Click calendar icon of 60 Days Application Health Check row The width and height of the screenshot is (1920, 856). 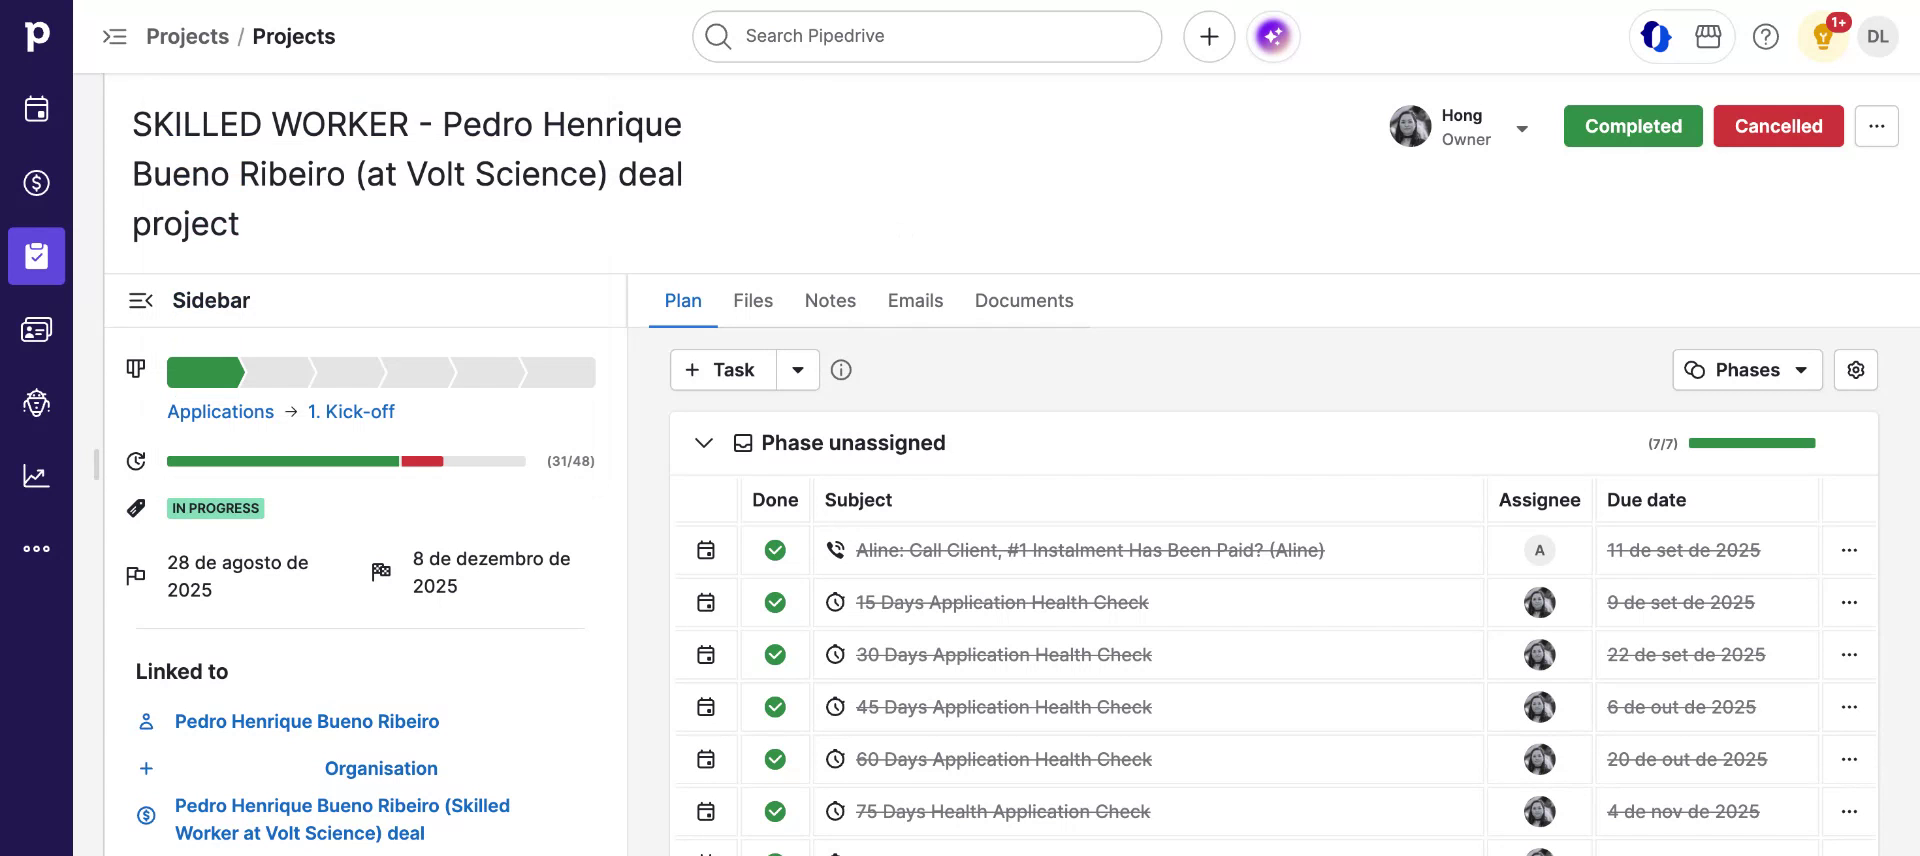click(706, 759)
